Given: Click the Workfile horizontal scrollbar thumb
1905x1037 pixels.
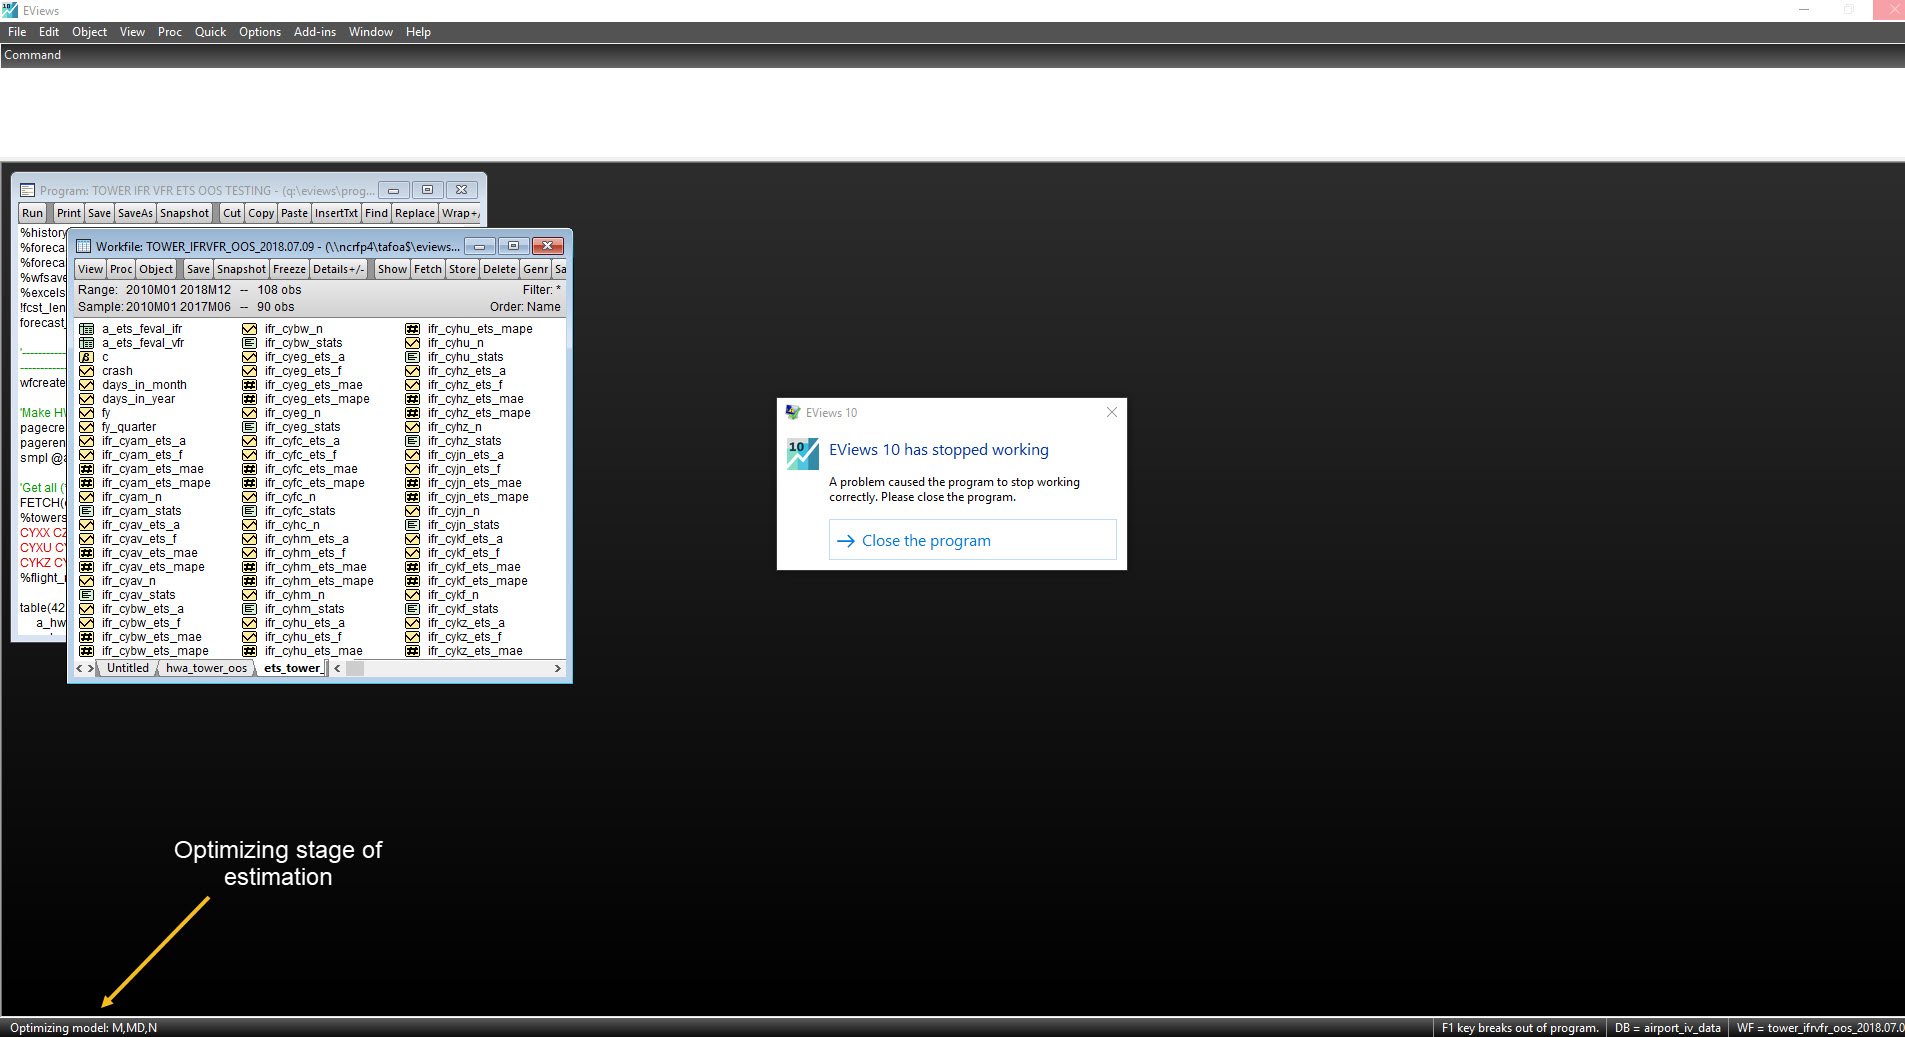Looking at the screenshot, I should point(355,668).
